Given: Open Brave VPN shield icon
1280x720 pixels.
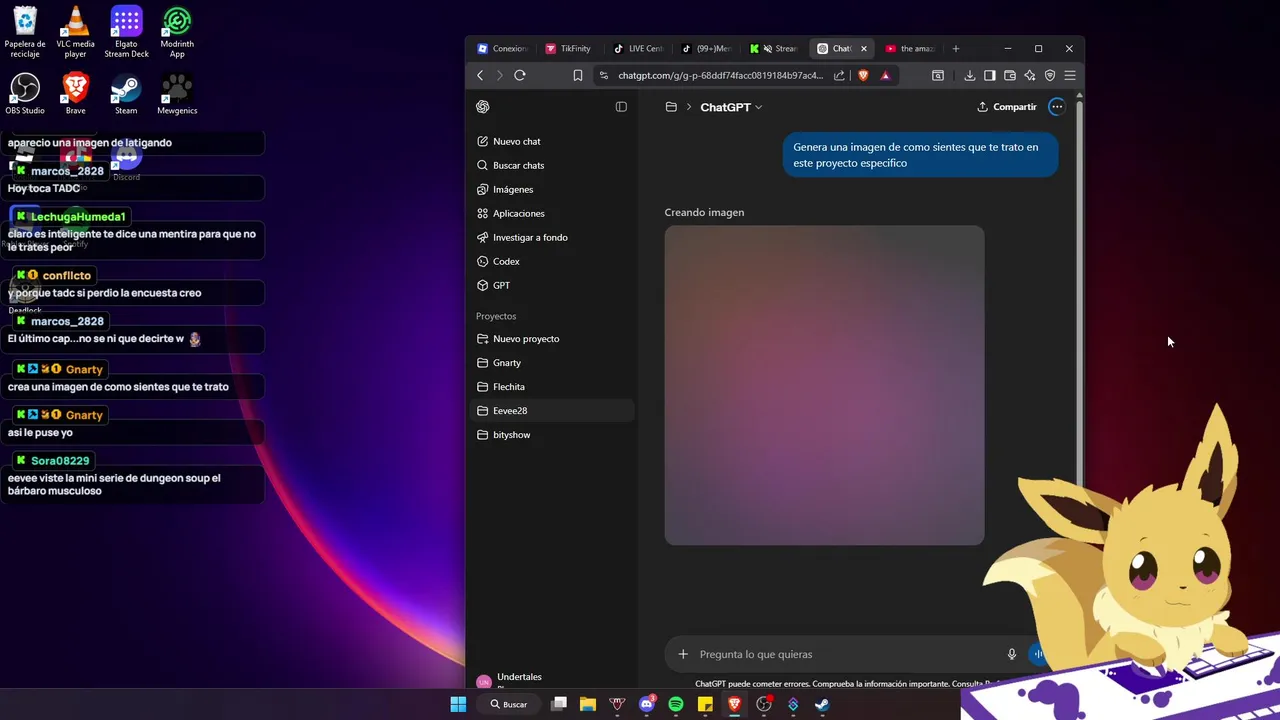Looking at the screenshot, I should (1050, 75).
